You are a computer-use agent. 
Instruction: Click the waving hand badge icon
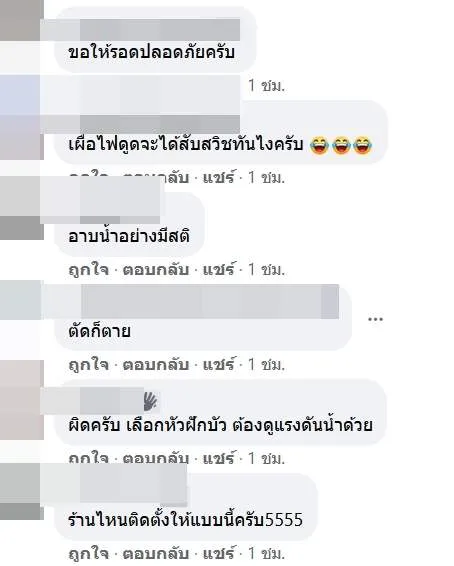(x=150, y=401)
